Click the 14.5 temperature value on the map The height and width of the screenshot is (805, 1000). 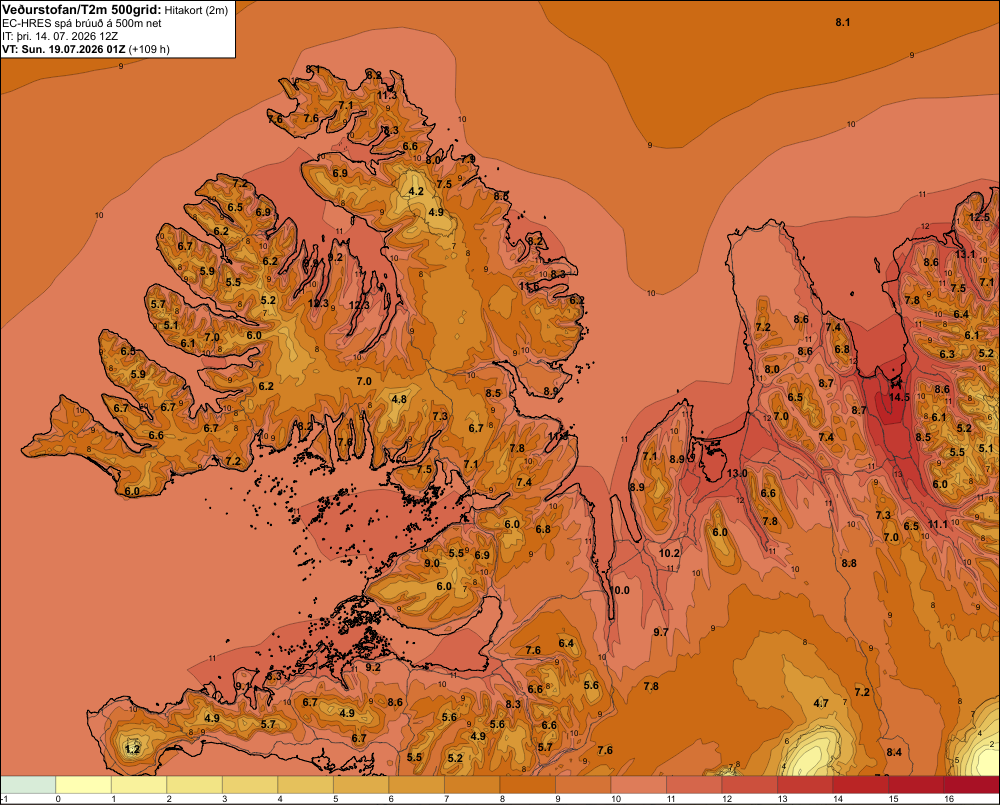[x=899, y=397]
